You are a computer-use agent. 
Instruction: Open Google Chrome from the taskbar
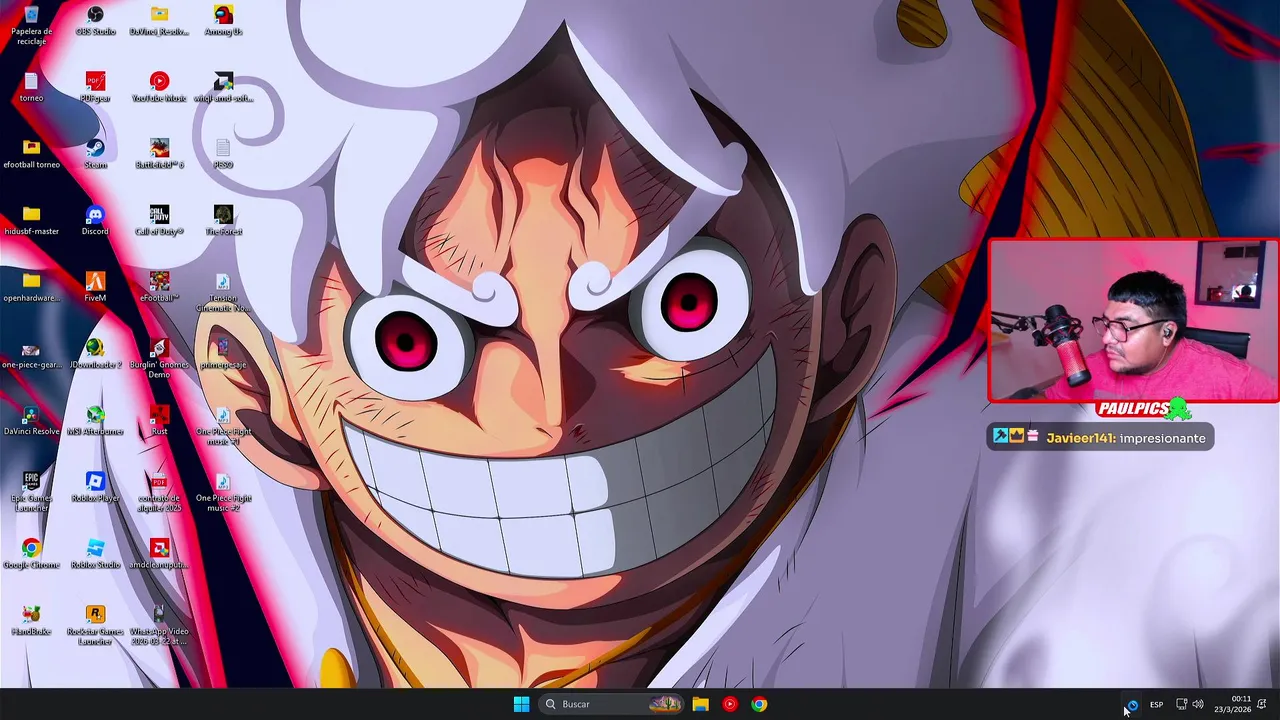click(x=760, y=704)
